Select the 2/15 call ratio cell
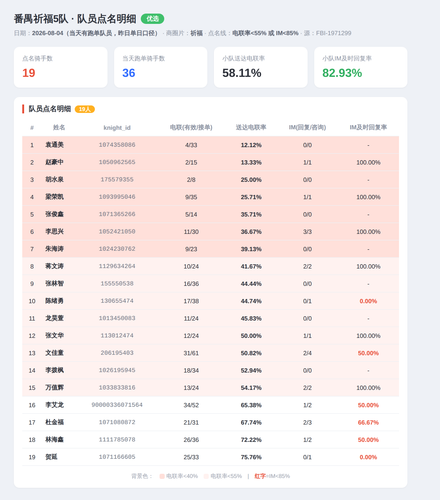 [x=191, y=162]
